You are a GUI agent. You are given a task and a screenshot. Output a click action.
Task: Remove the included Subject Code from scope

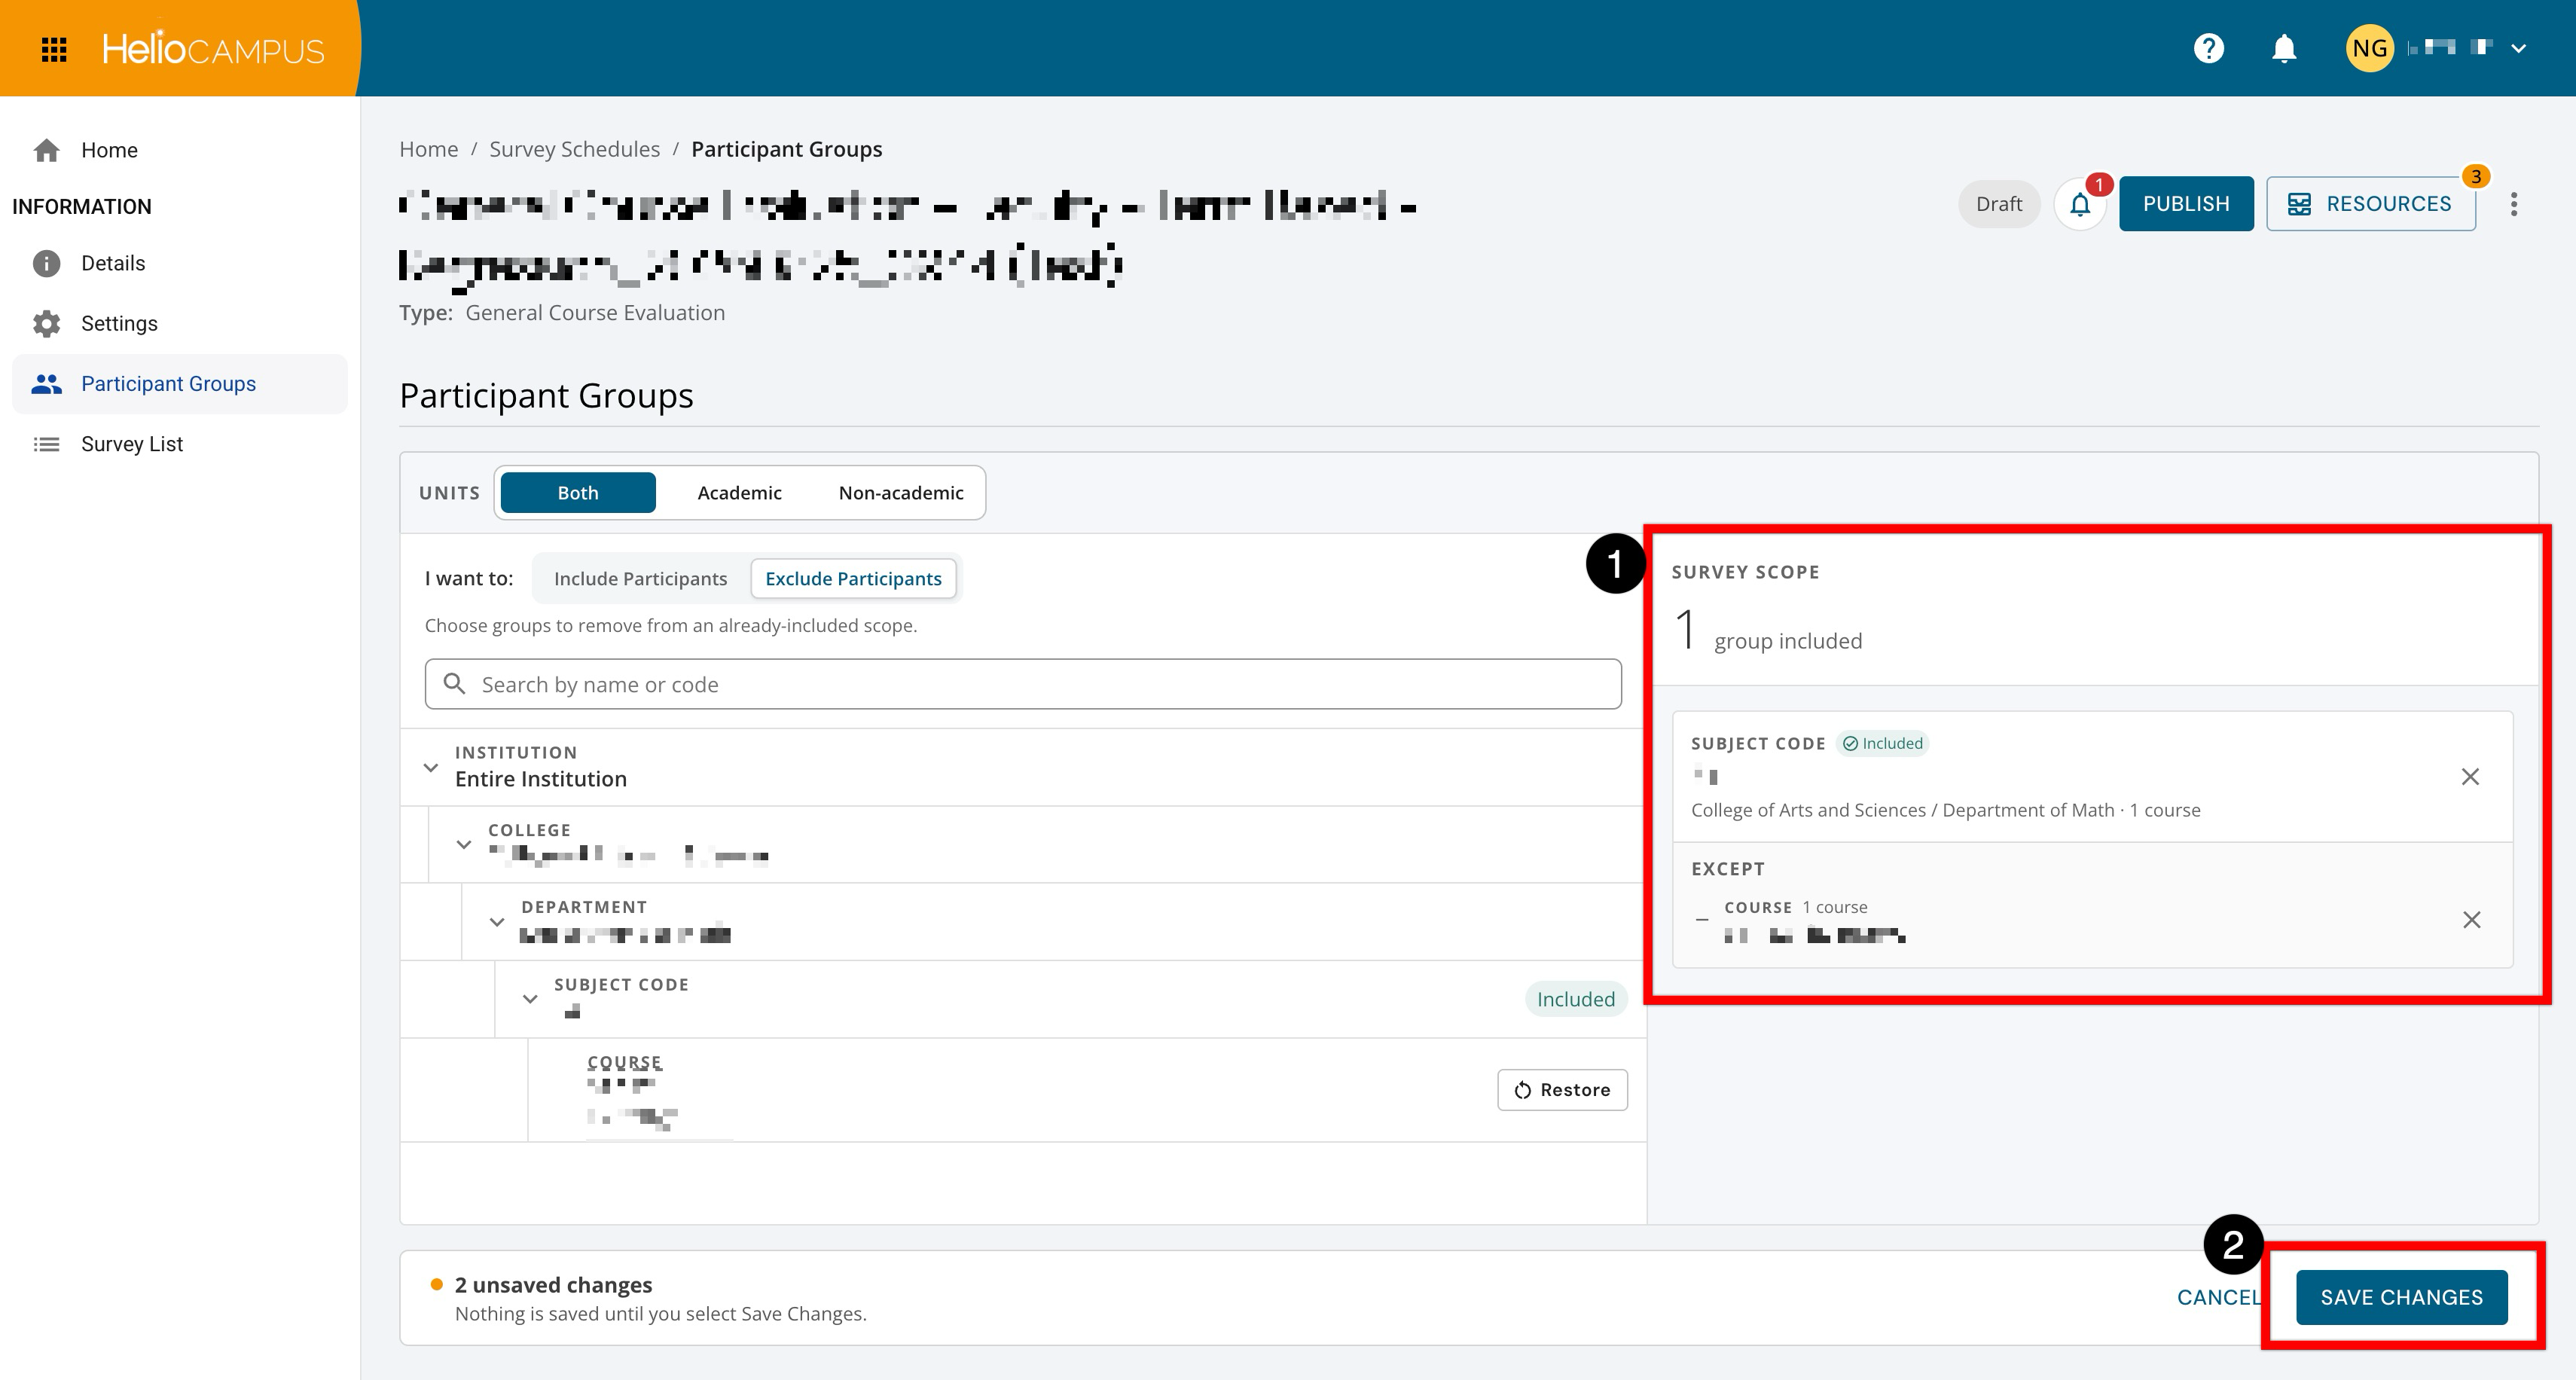pos(2470,777)
